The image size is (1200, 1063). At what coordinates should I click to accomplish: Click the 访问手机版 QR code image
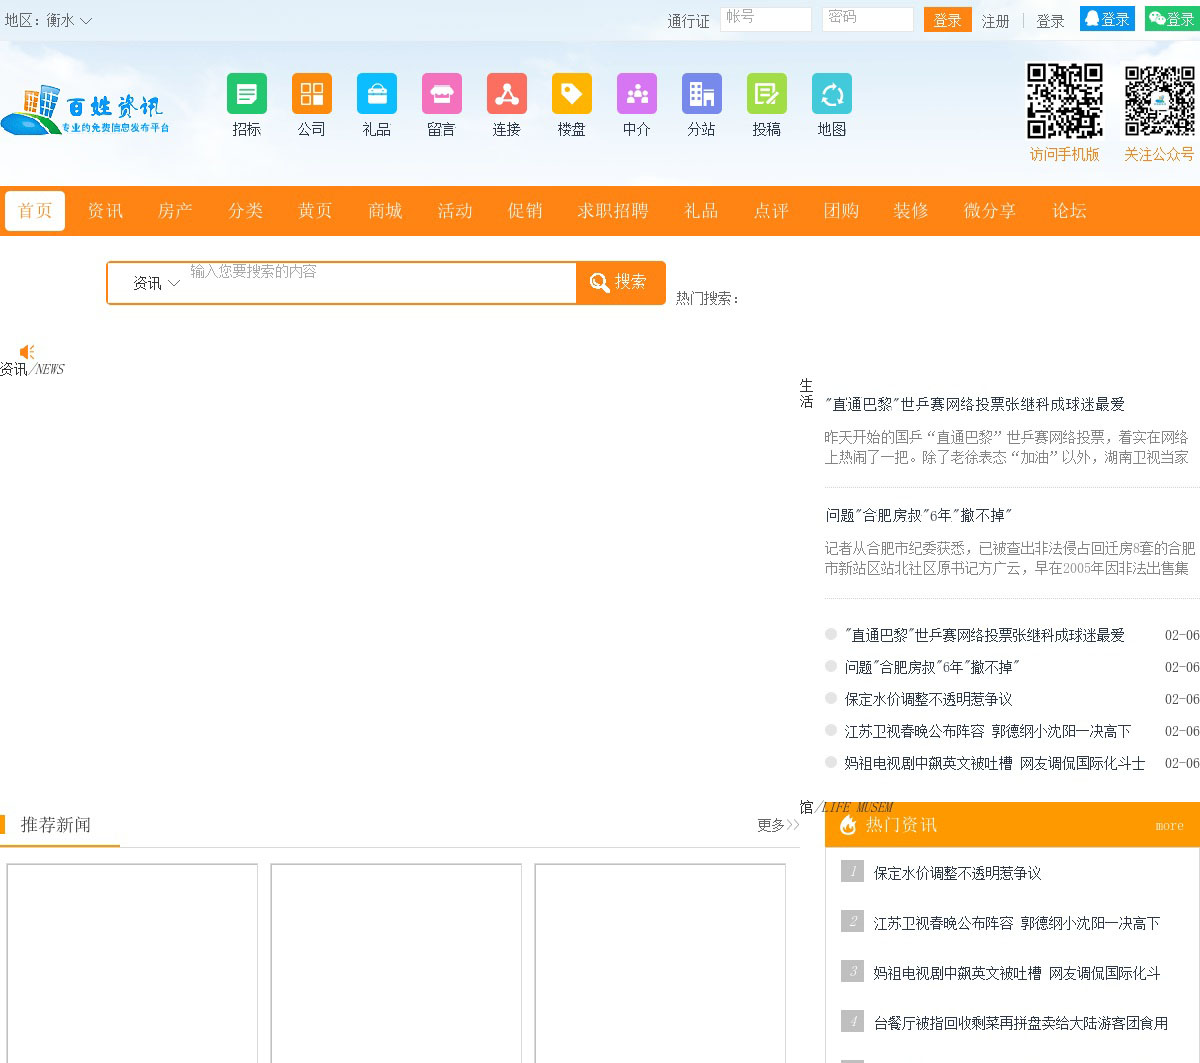click(1064, 101)
